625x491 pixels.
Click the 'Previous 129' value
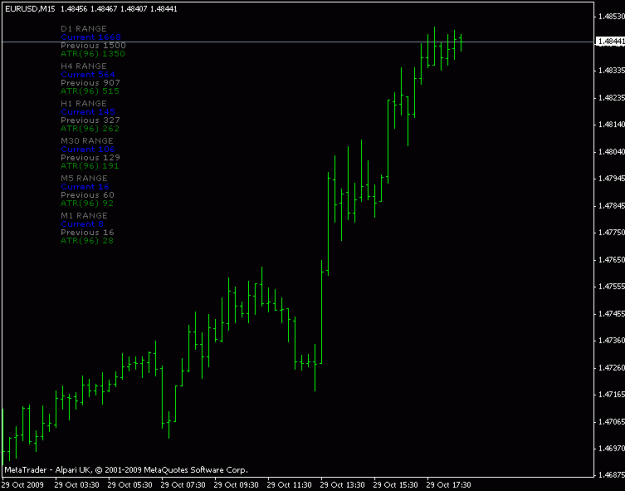tap(90, 158)
